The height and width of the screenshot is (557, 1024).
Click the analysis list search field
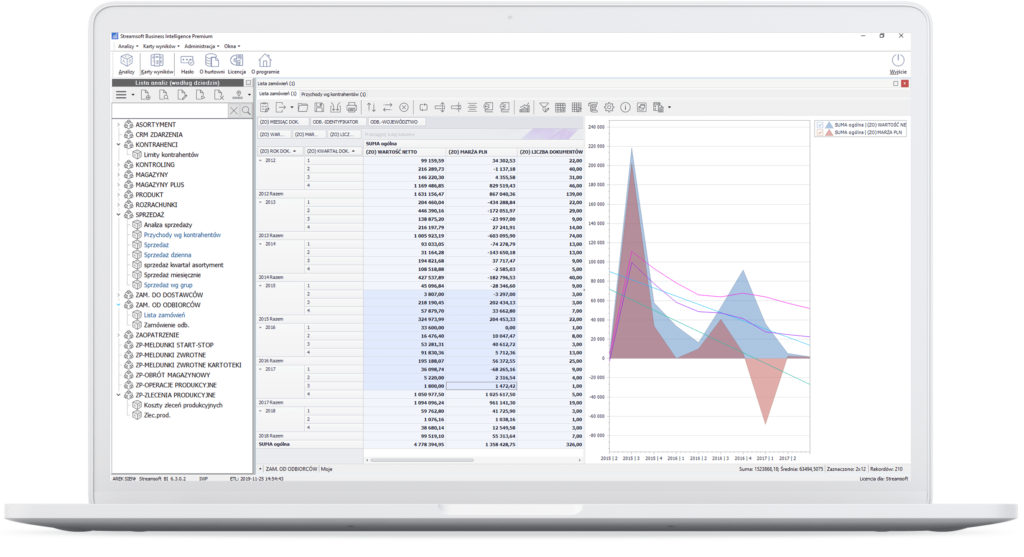[x=170, y=110]
